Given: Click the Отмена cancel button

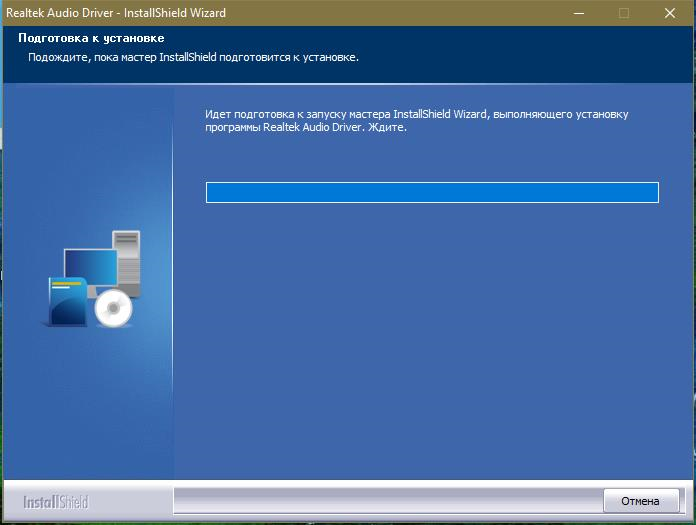Looking at the screenshot, I should click(640, 500).
